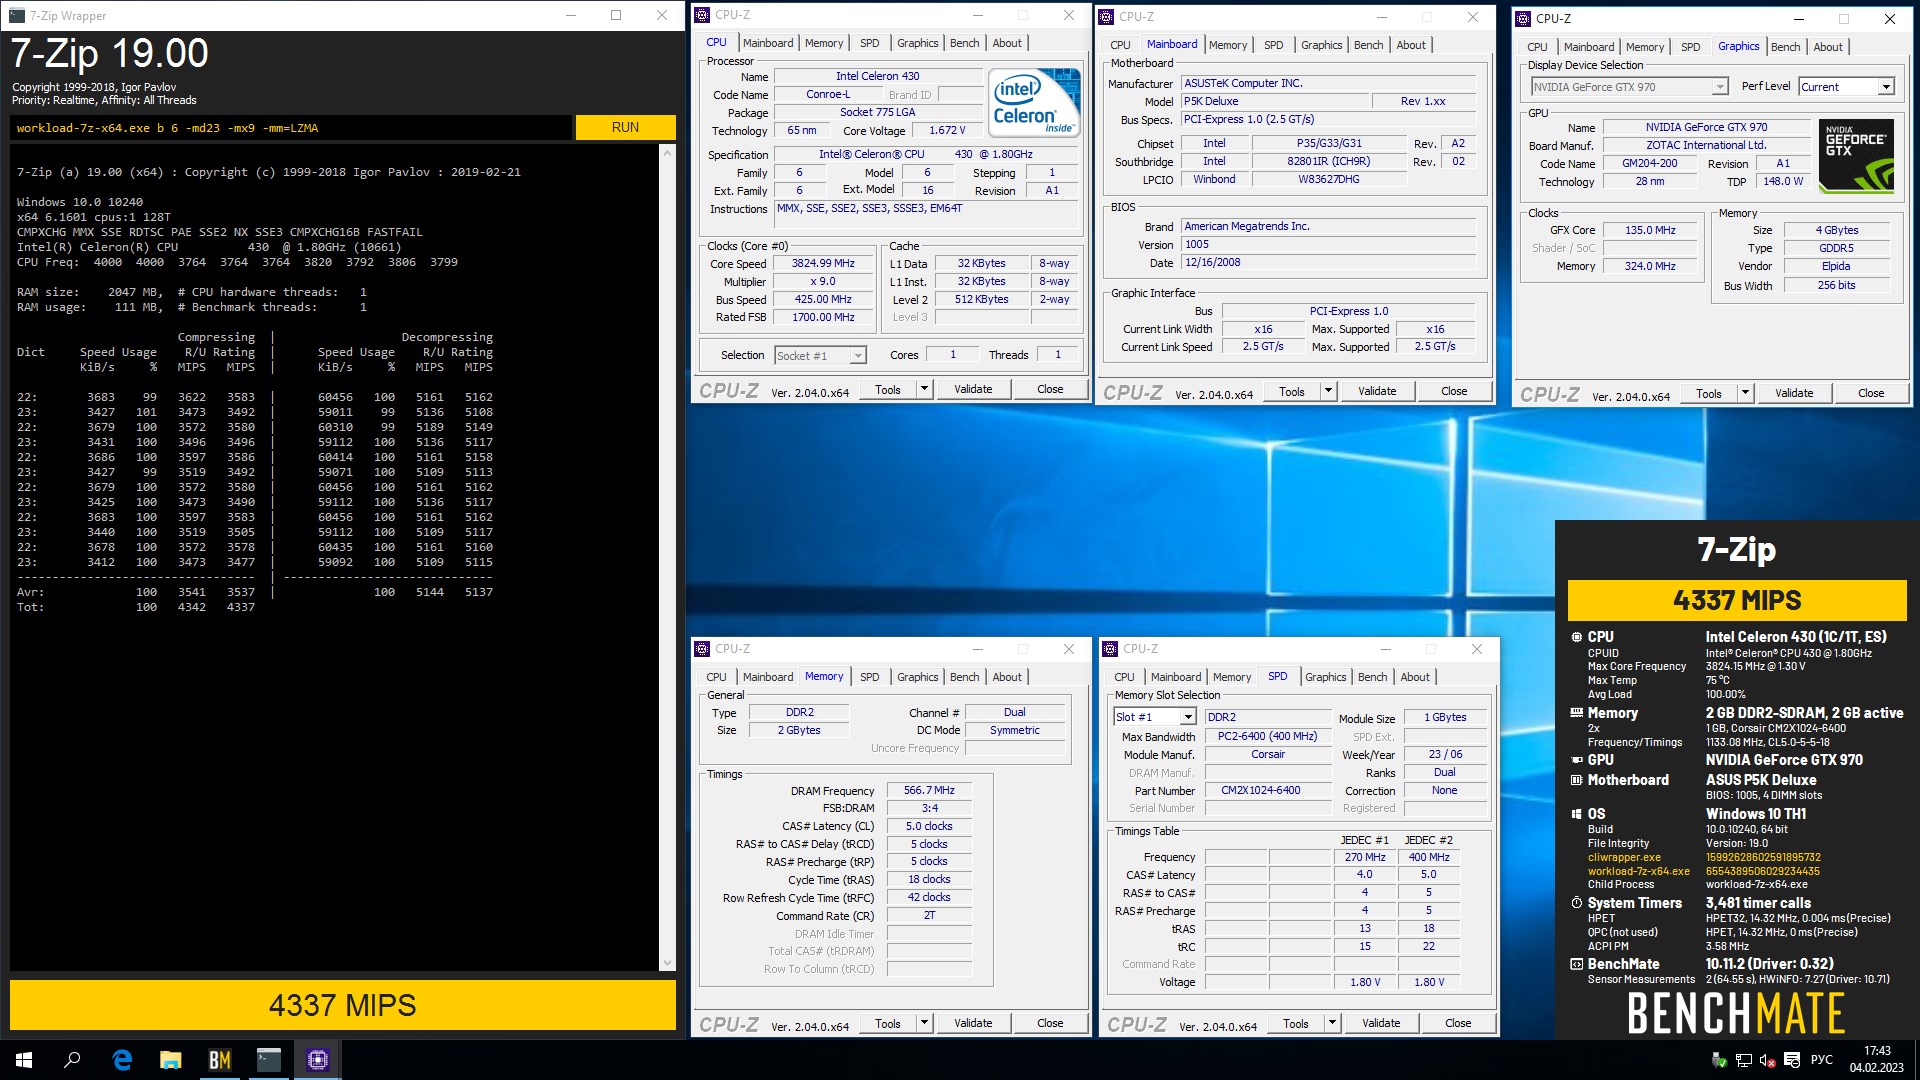
Task: Expand Tools arrow in Memory tab window
Action: click(924, 1023)
